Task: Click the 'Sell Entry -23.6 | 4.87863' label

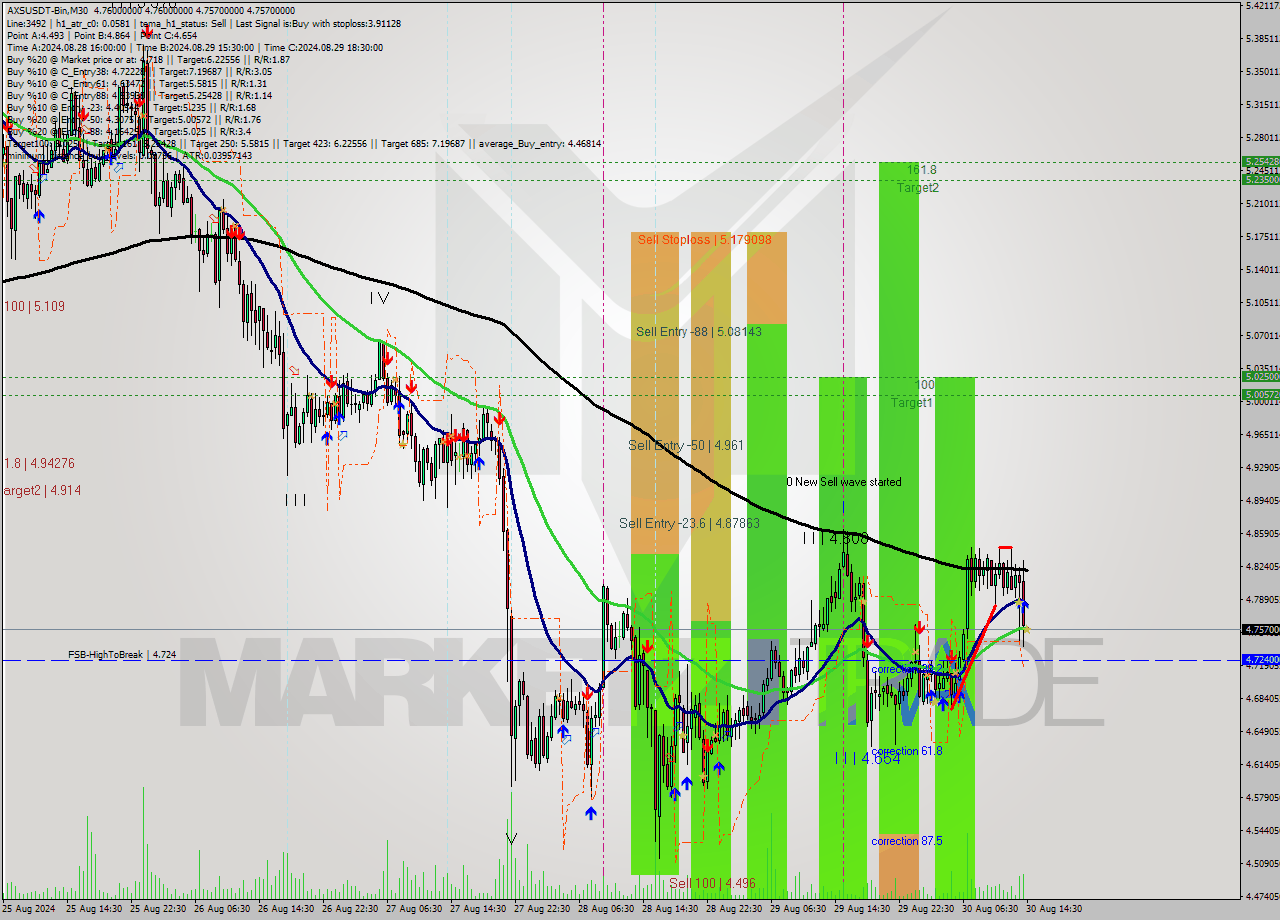Action: 689,523
